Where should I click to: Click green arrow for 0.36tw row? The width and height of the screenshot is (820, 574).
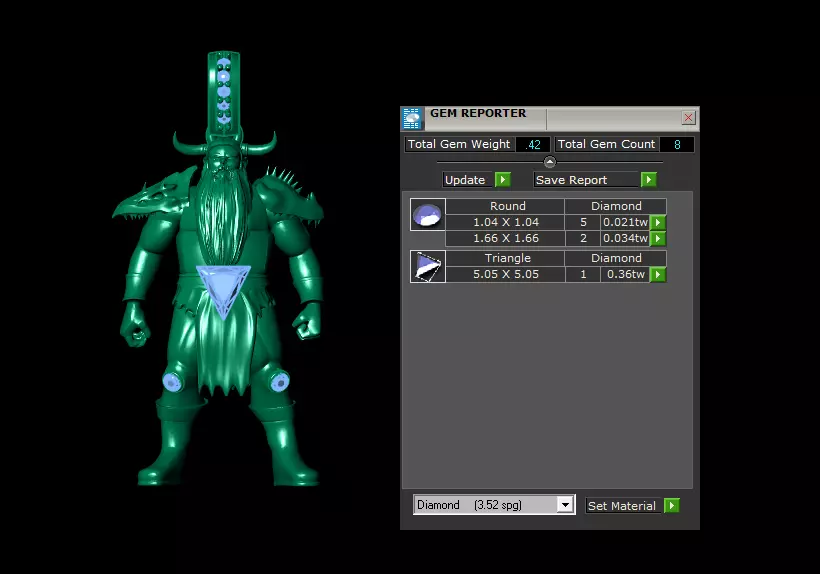pos(658,274)
